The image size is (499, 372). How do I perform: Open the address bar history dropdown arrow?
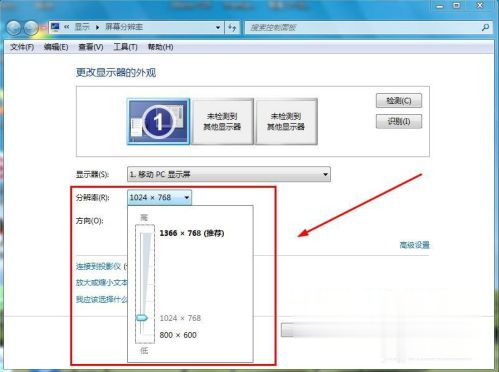tap(218, 27)
